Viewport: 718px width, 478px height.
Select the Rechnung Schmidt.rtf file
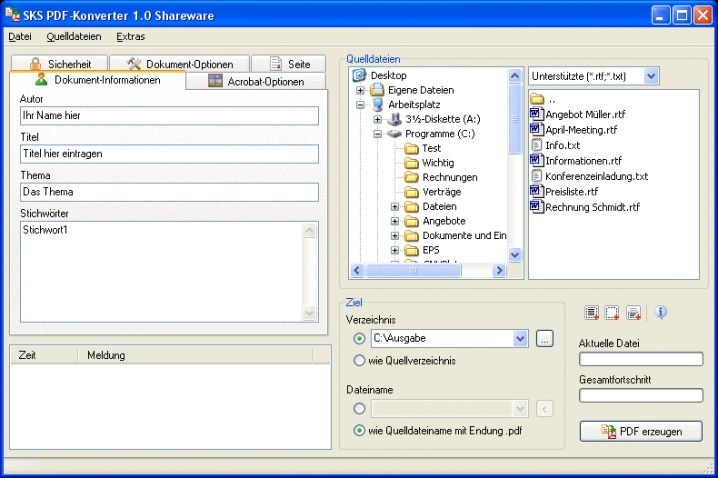592,207
